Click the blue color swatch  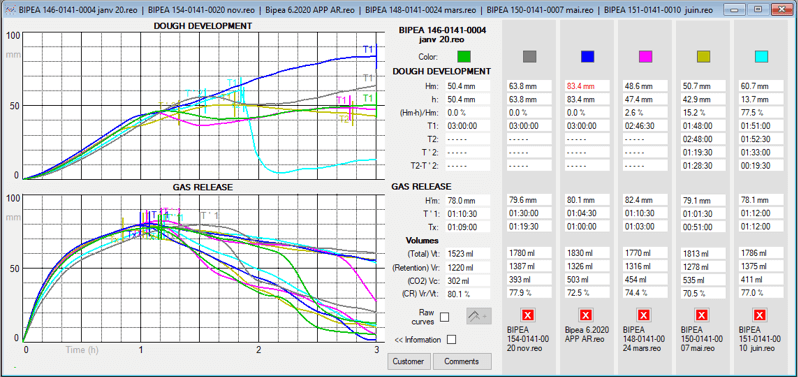pos(588,56)
